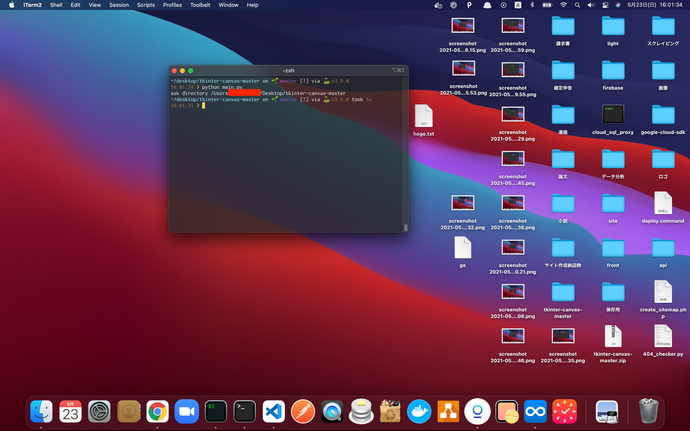Open the Sequel Pro database icon in the Dock
Screen dimensions: 690x431
(x=361, y=411)
